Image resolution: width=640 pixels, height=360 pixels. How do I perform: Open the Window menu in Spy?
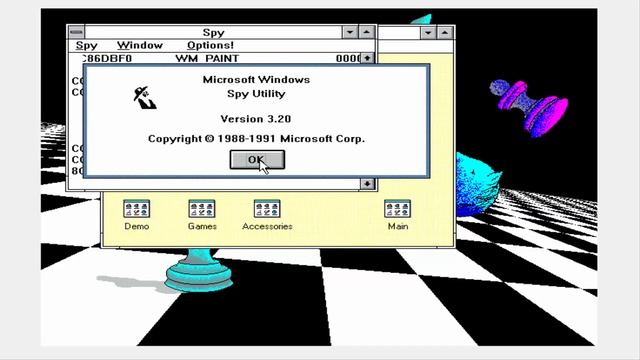[140, 45]
